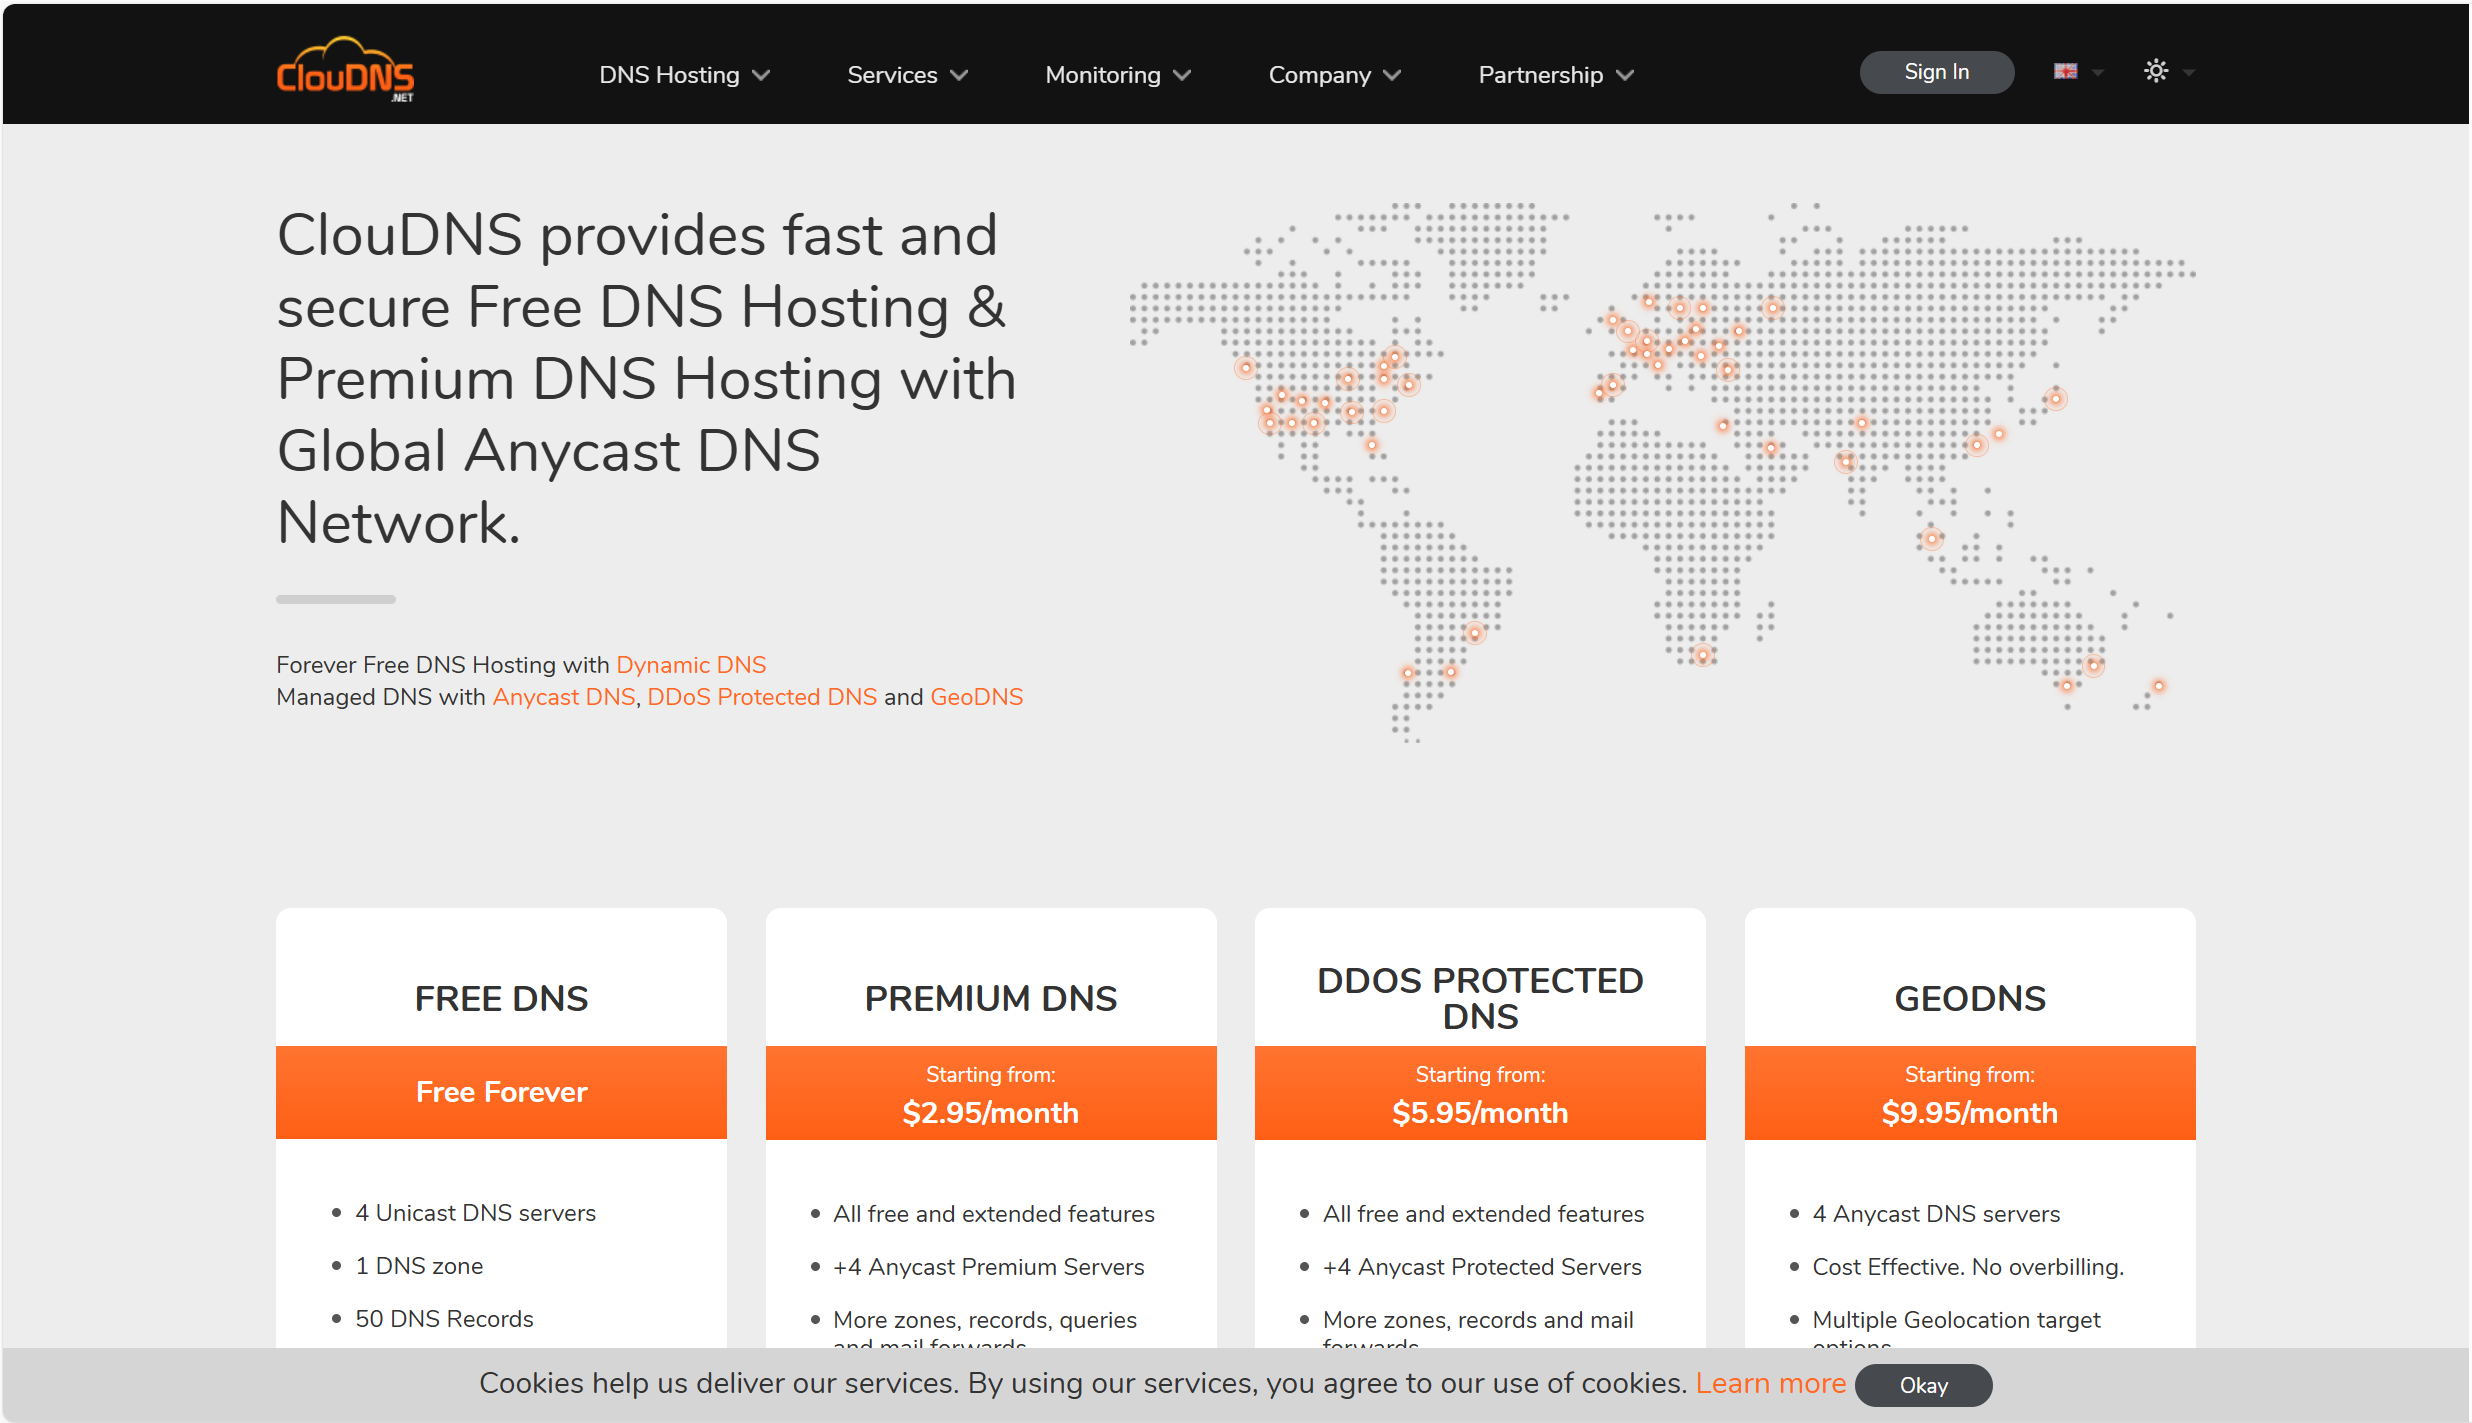Open the Anycast DNS link

pyautogui.click(x=564, y=697)
